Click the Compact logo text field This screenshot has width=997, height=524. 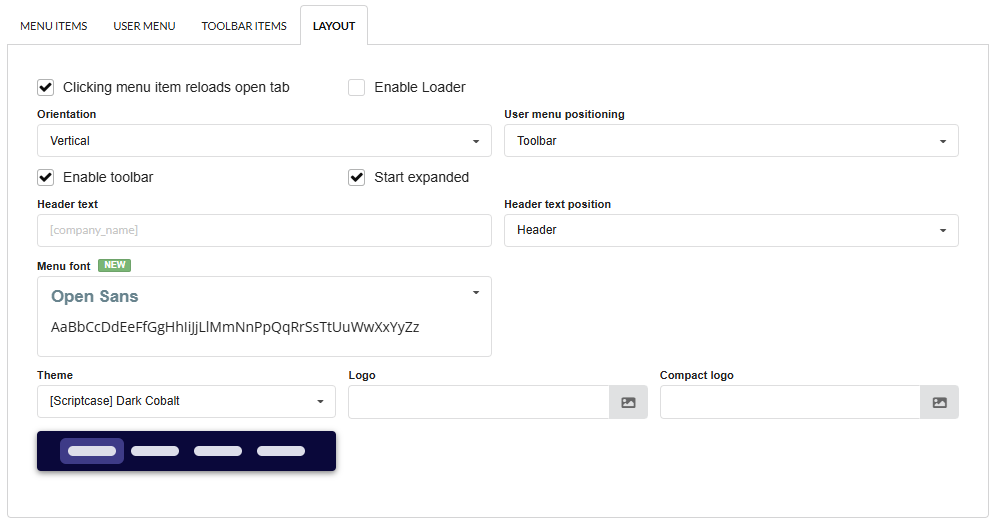click(790, 402)
